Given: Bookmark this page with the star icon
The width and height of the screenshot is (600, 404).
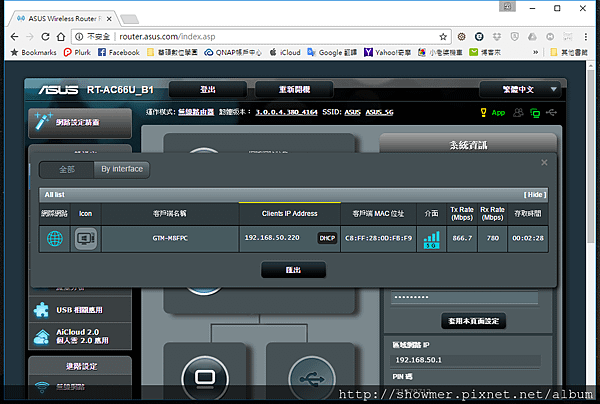Looking at the screenshot, I should (443, 37).
